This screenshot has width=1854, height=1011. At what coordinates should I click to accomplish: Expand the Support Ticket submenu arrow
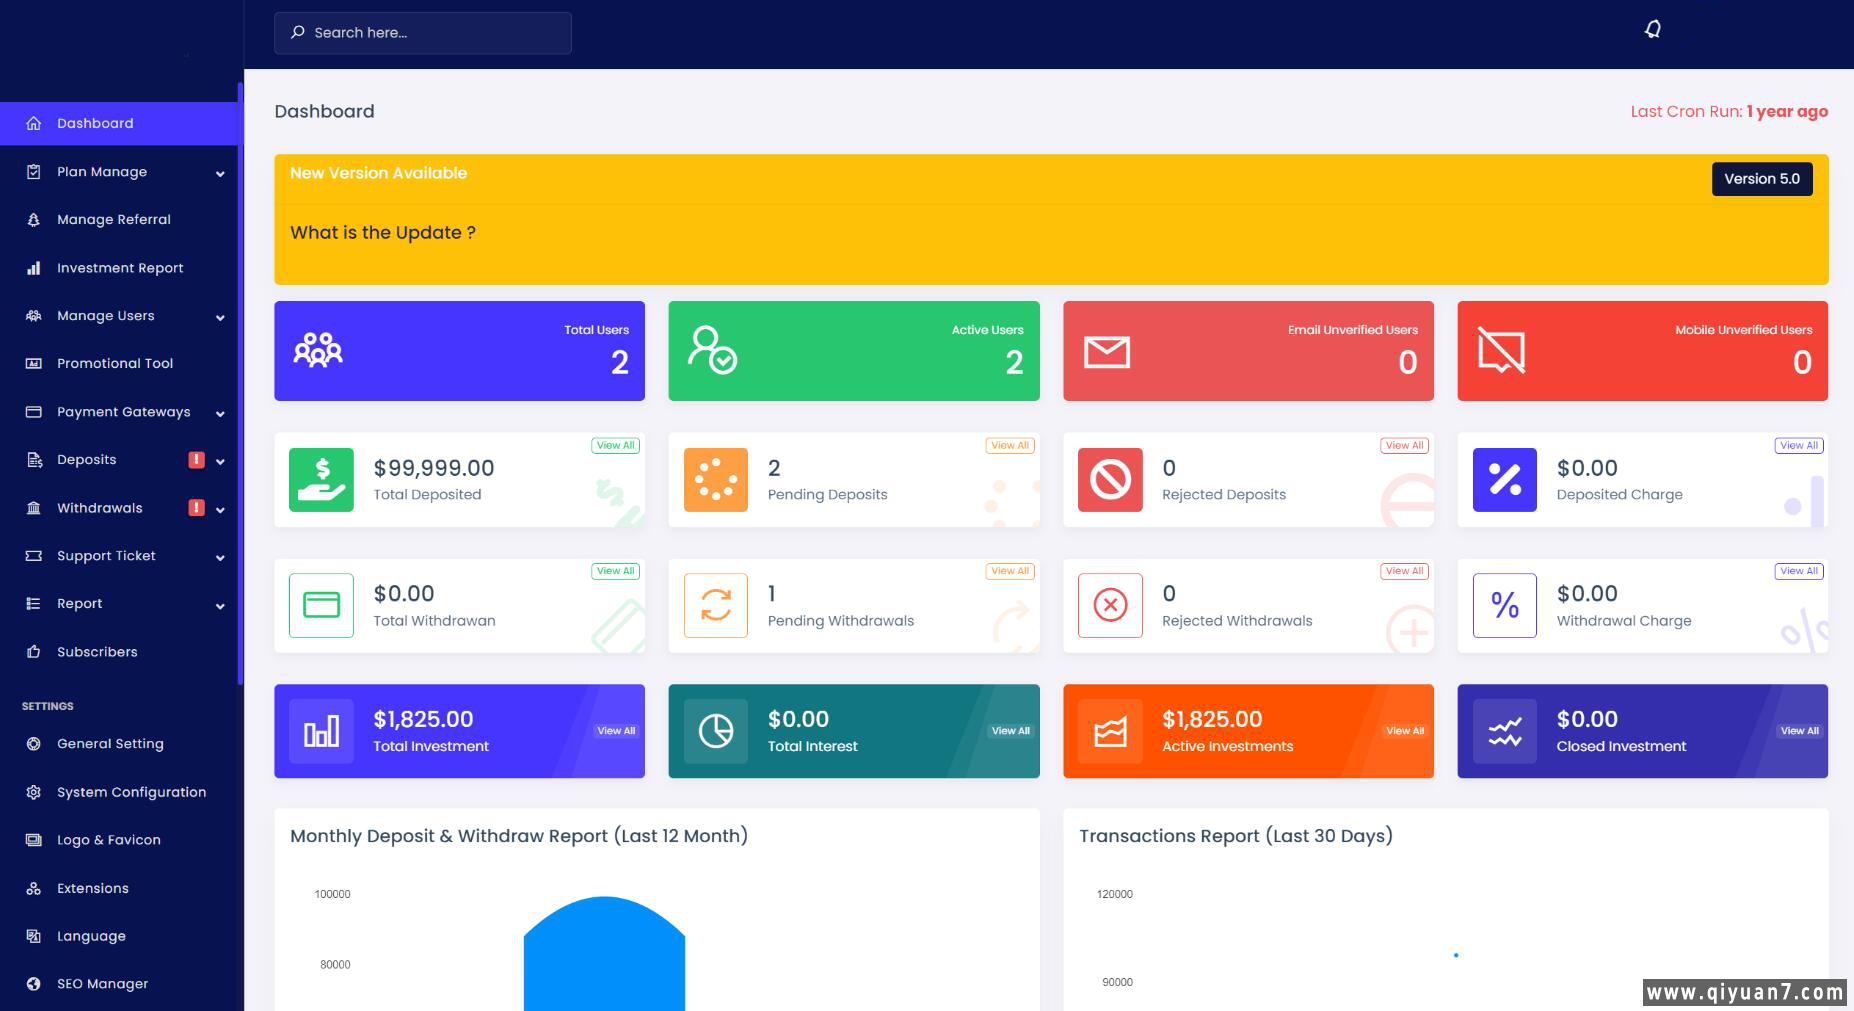(220, 557)
